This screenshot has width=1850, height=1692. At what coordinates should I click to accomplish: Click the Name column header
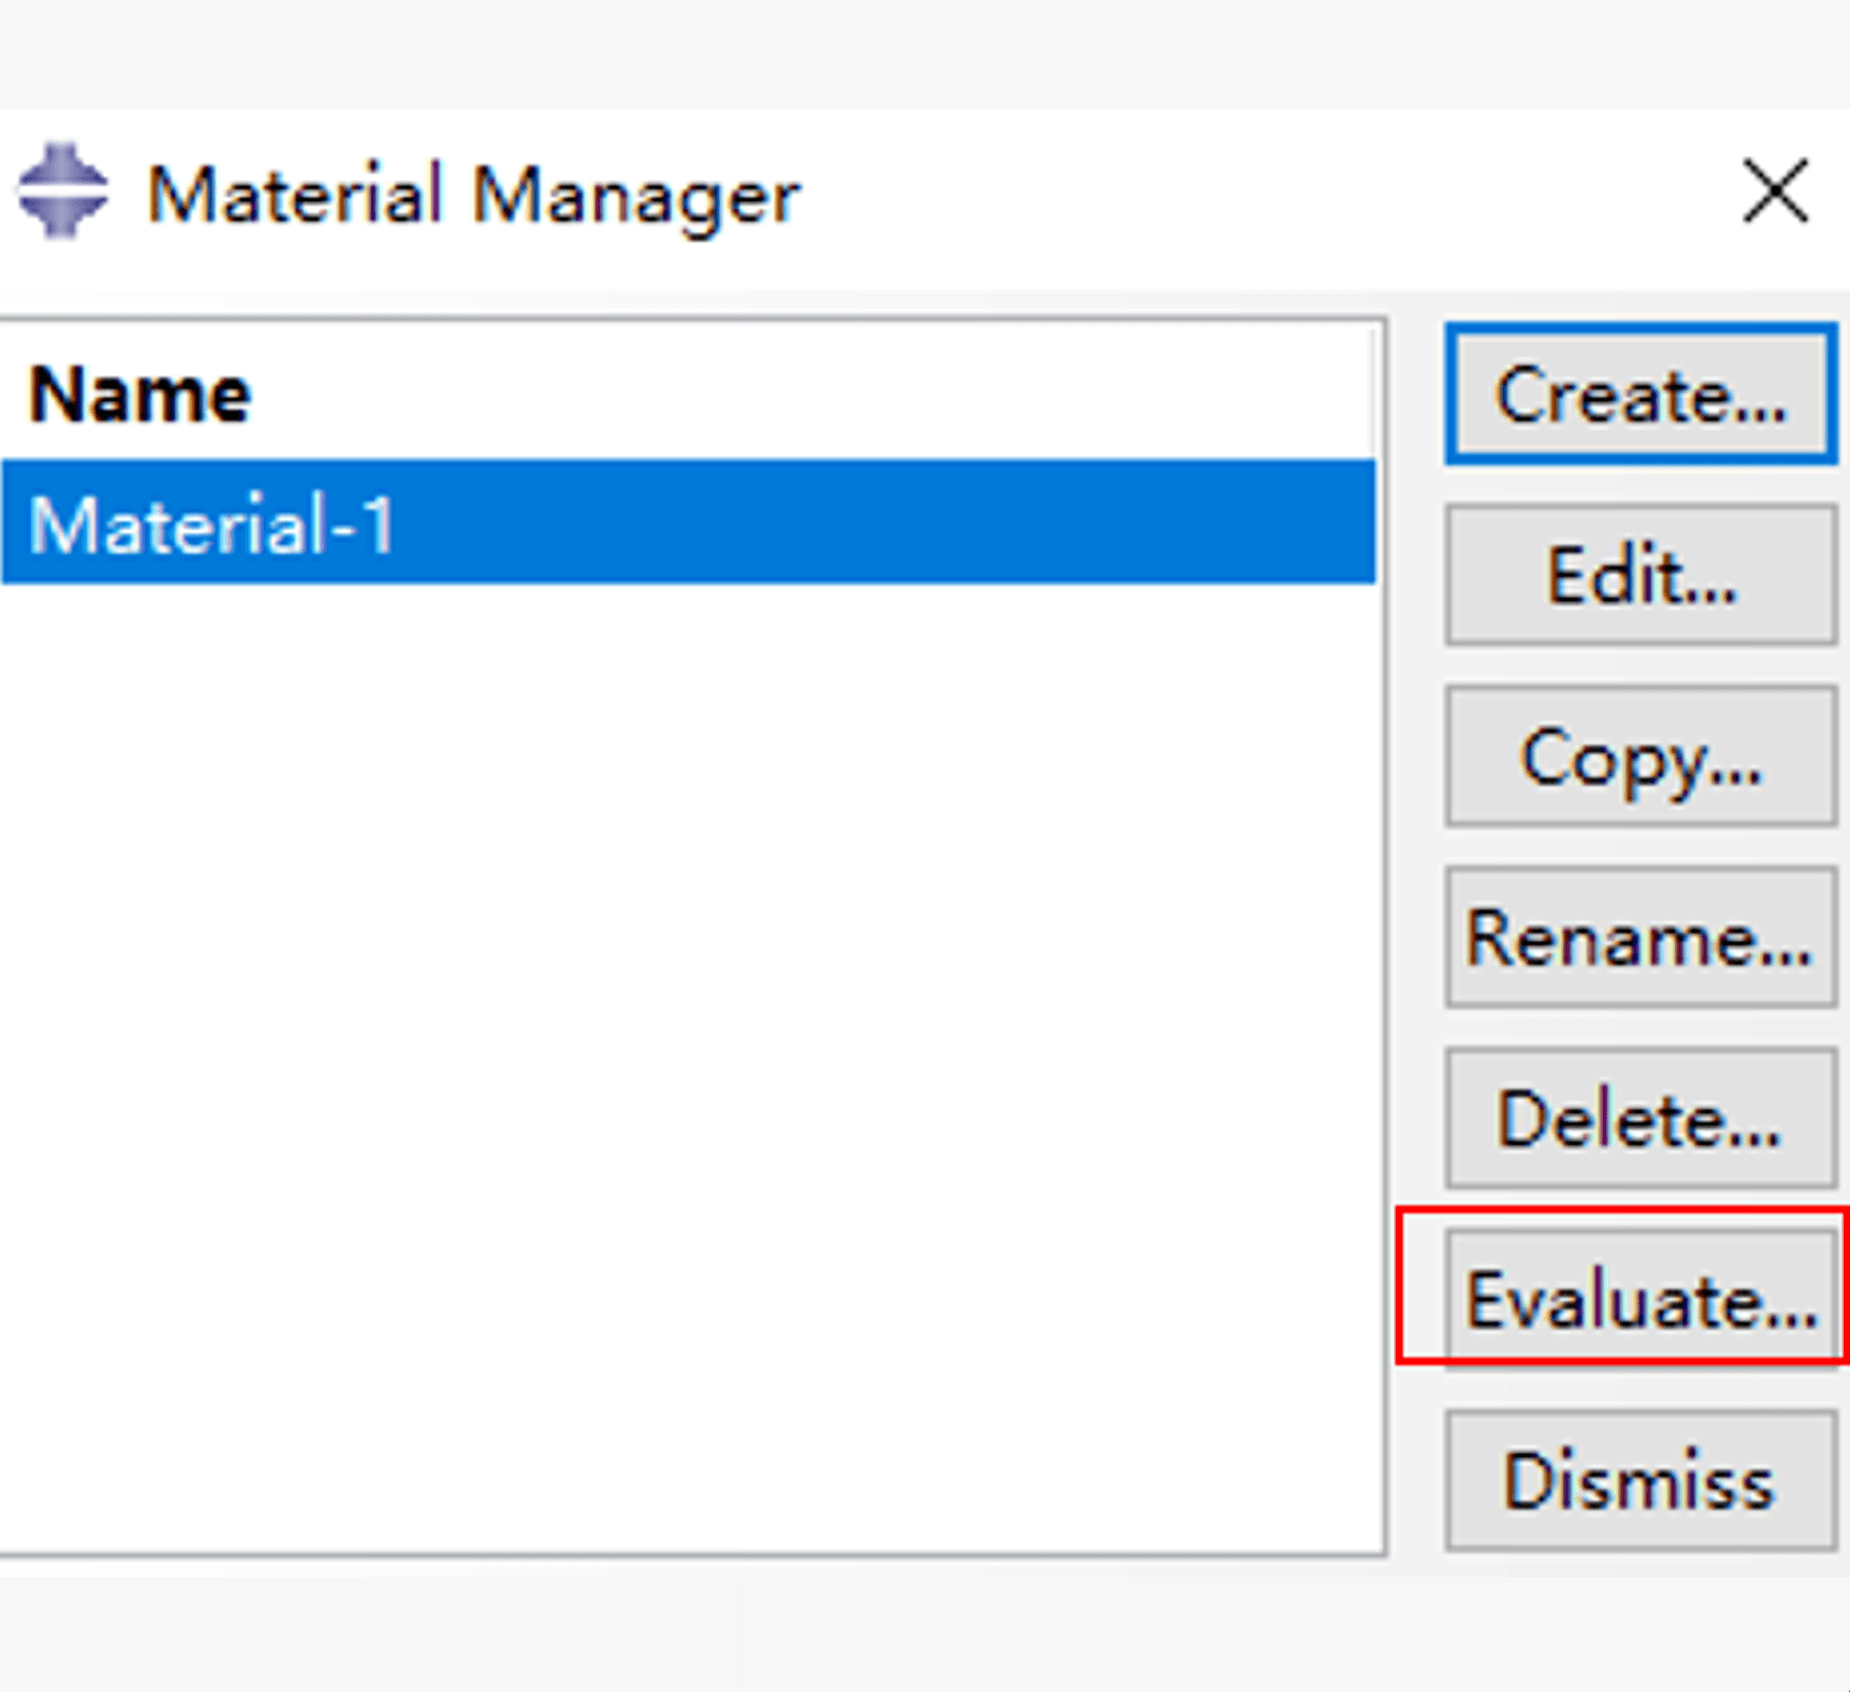coord(140,395)
